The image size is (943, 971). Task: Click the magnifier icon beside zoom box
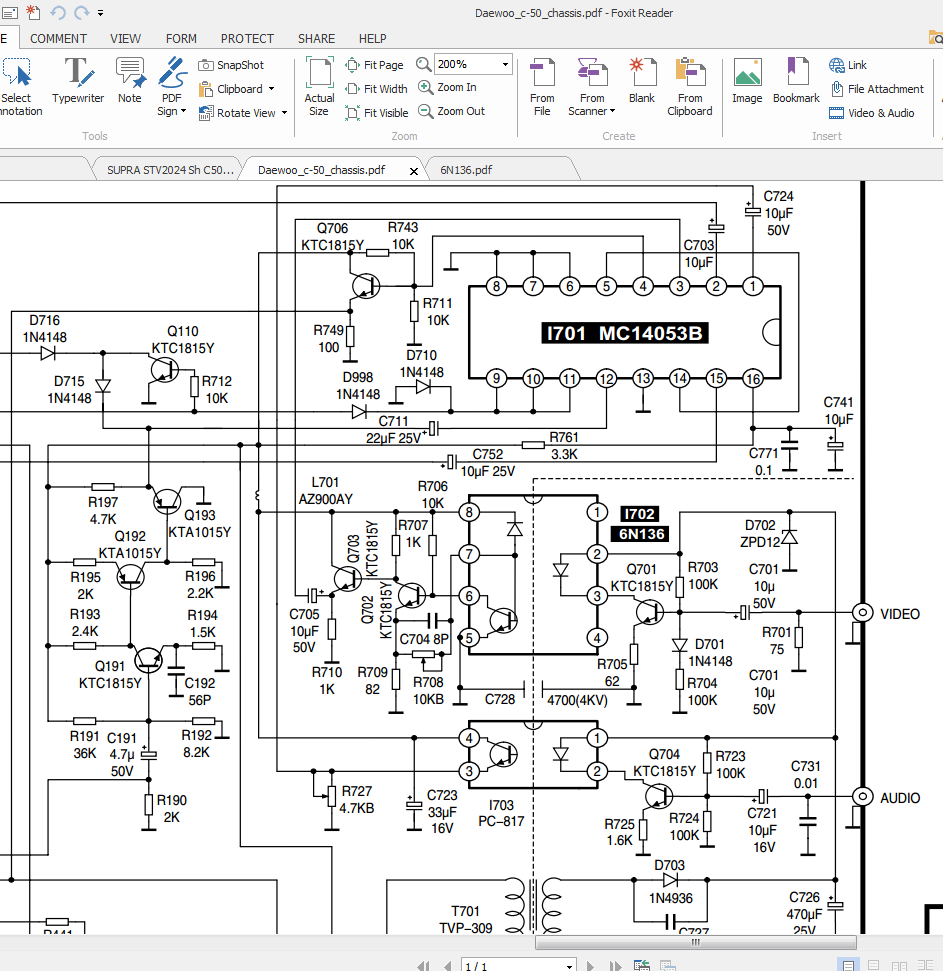423,64
